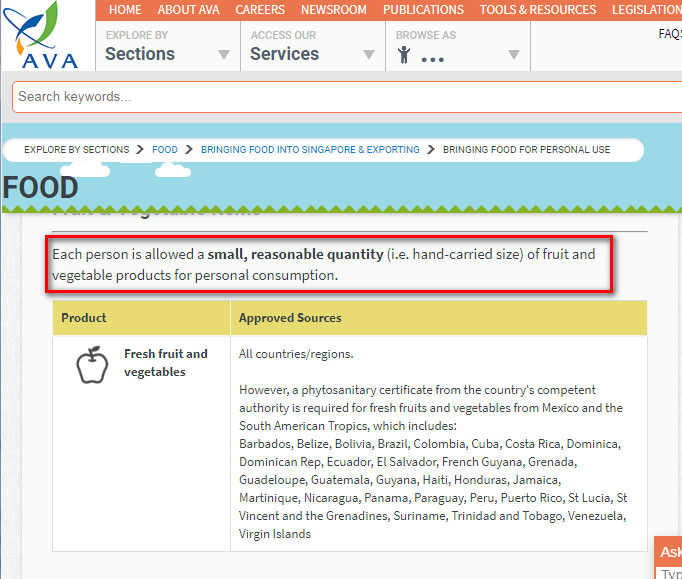Open the HOME menu item
682x579 pixels.
125,10
